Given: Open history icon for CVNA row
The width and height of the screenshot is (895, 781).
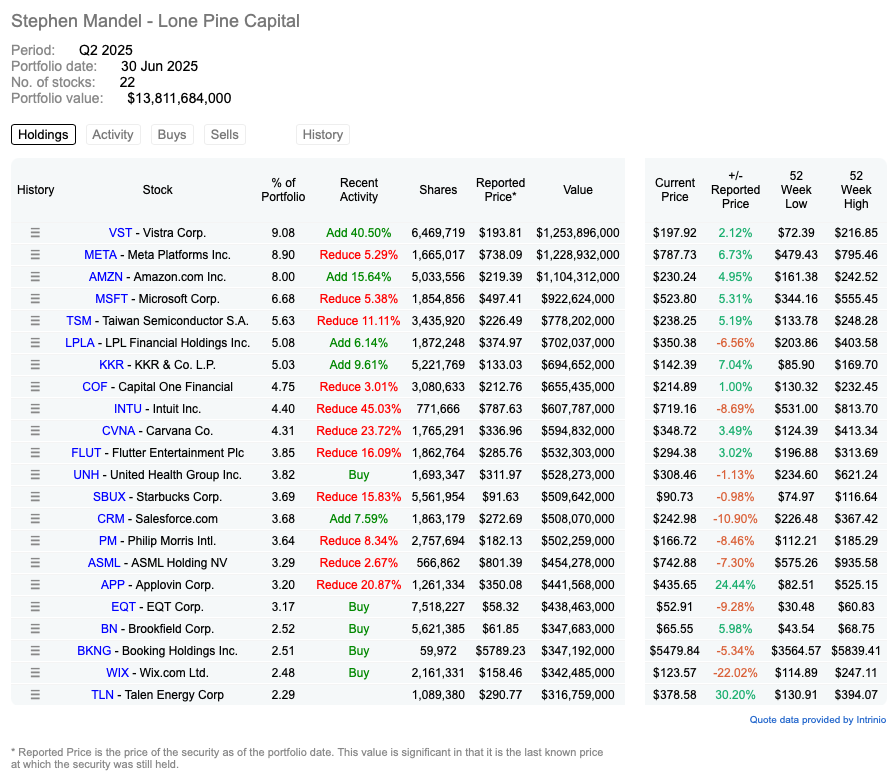Looking at the screenshot, I should (x=35, y=430).
